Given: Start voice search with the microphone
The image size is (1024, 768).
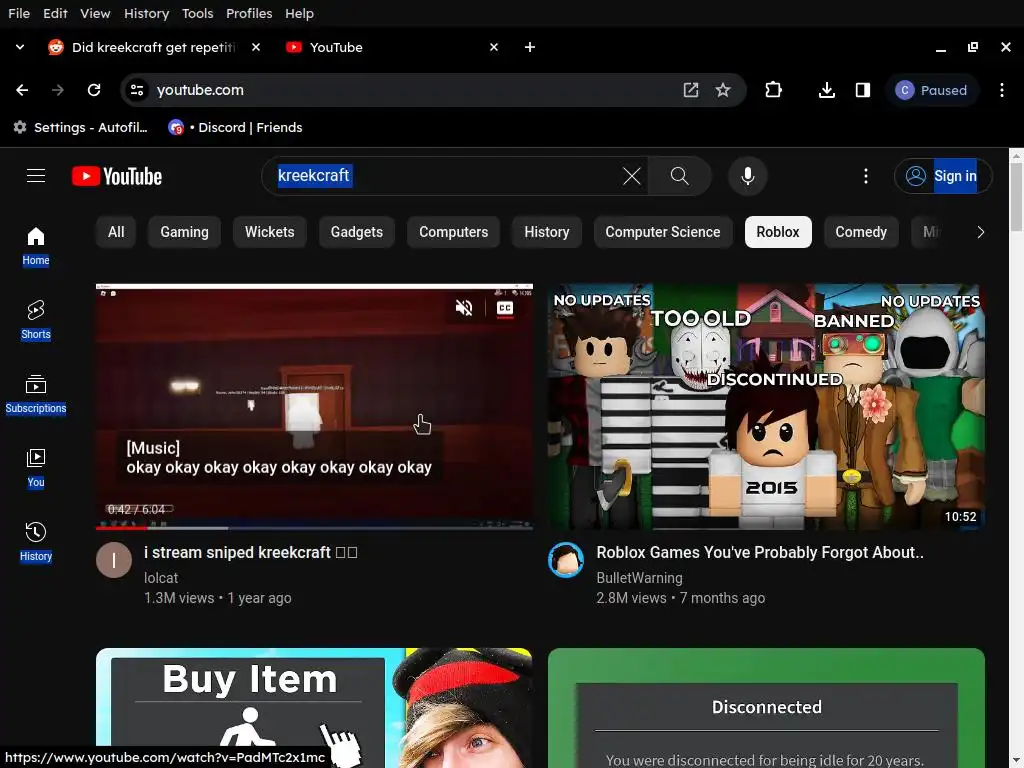Looking at the screenshot, I should [x=748, y=176].
